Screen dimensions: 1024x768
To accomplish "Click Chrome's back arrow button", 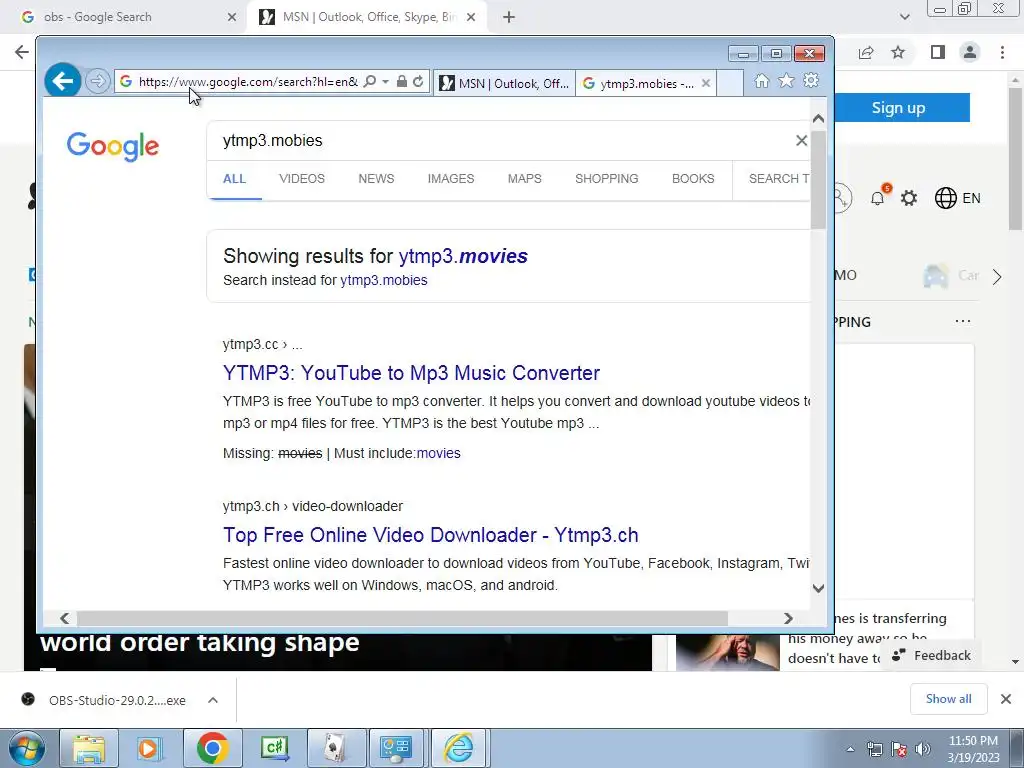I will (x=22, y=52).
